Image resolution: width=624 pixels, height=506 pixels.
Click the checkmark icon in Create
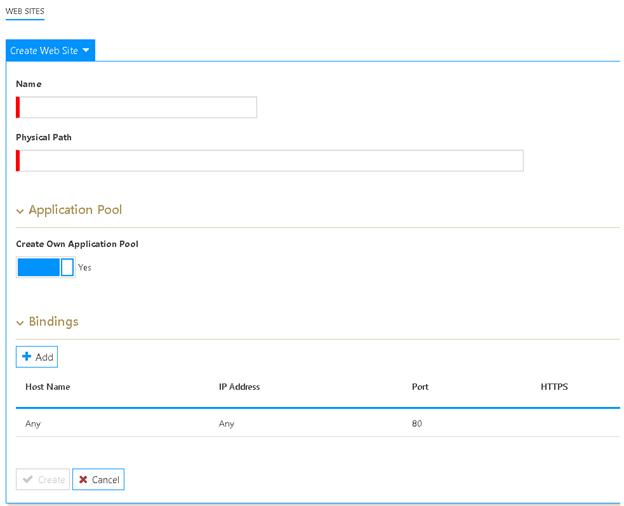(x=27, y=479)
